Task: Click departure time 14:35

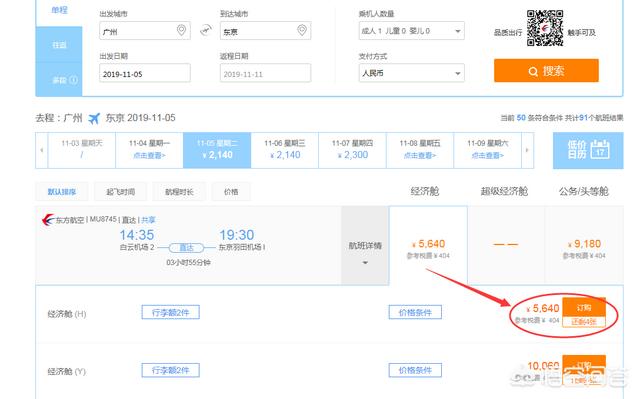Action: (137, 235)
